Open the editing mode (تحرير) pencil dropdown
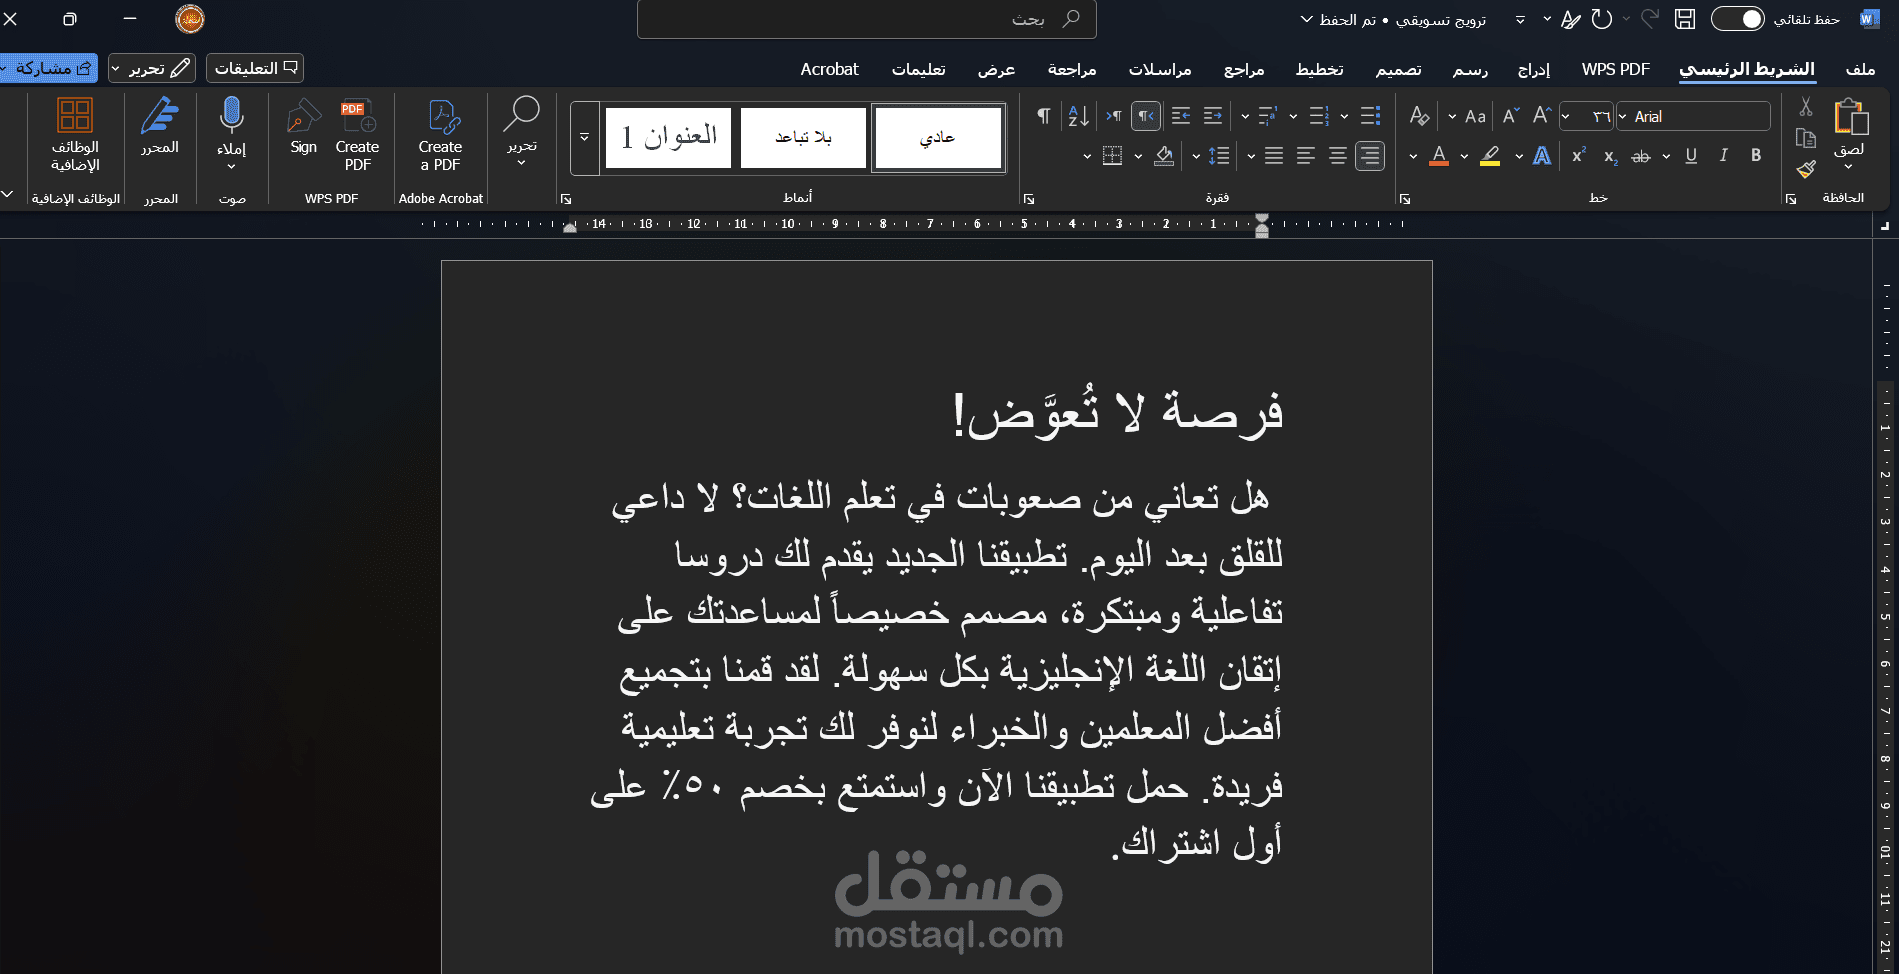This screenshot has width=1899, height=974. point(152,68)
